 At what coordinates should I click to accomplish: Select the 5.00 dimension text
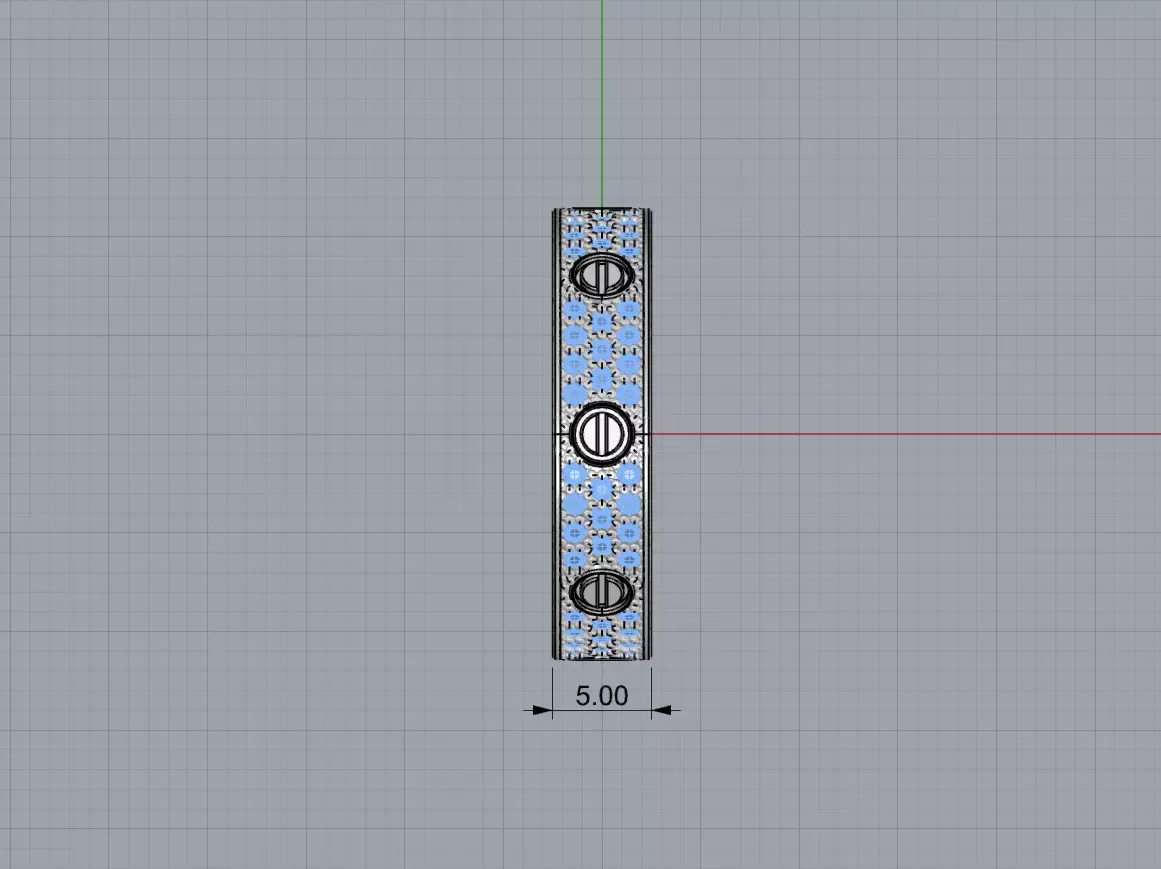(601, 696)
